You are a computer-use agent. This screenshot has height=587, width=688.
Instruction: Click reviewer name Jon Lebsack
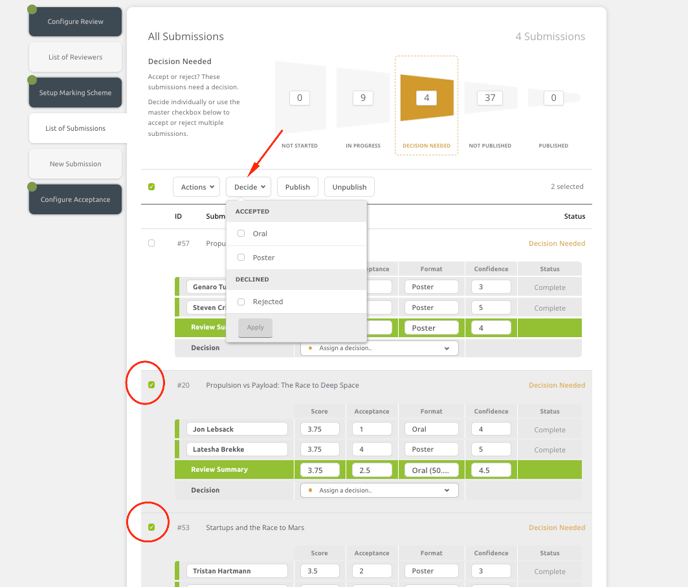[x=236, y=429]
